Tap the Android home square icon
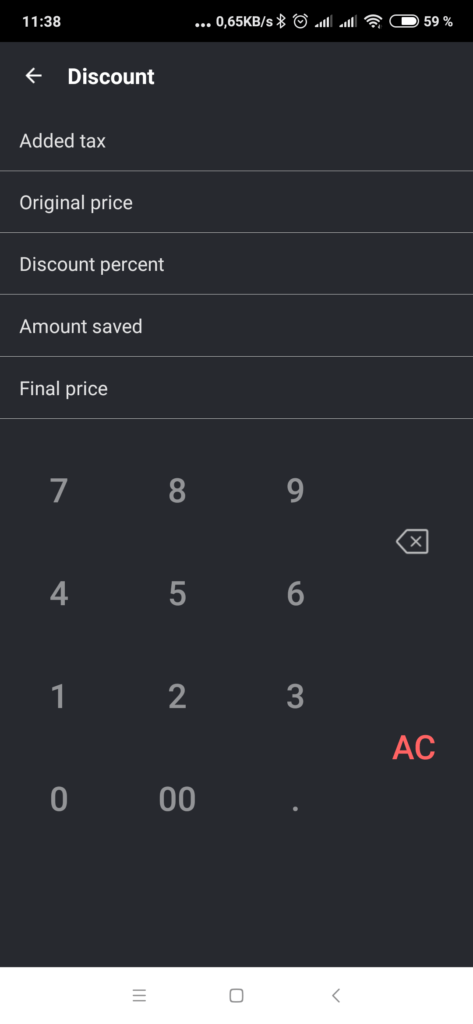 [236, 995]
